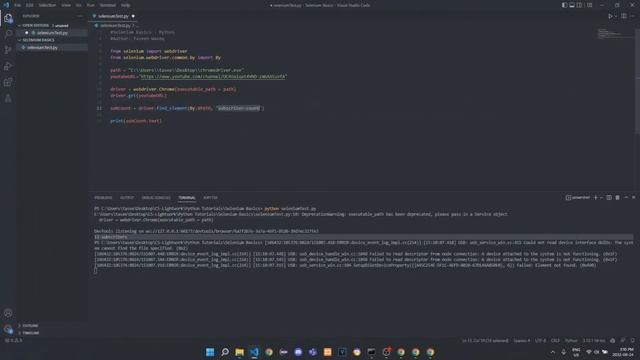The width and height of the screenshot is (640, 360).
Task: Click the powershell terminal label
Action: (x=578, y=198)
